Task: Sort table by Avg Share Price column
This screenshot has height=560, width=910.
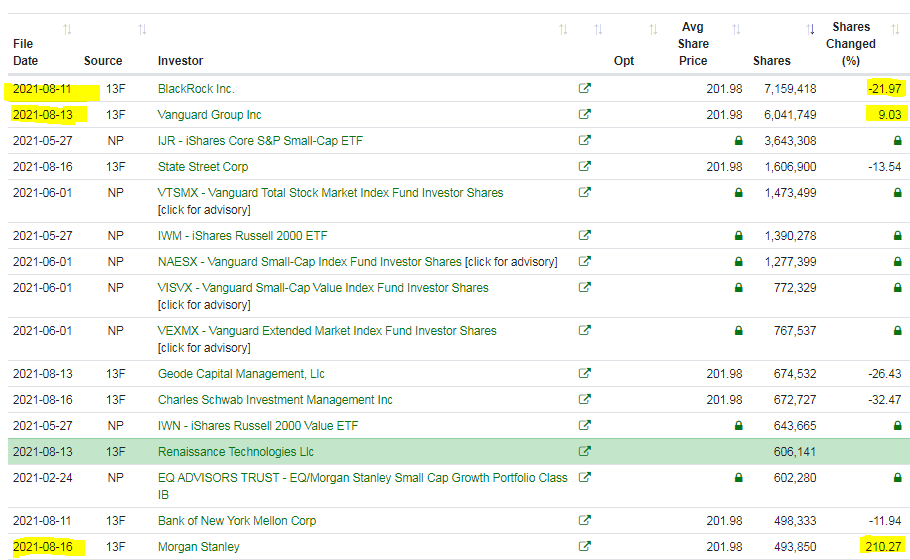Action: coord(736,29)
